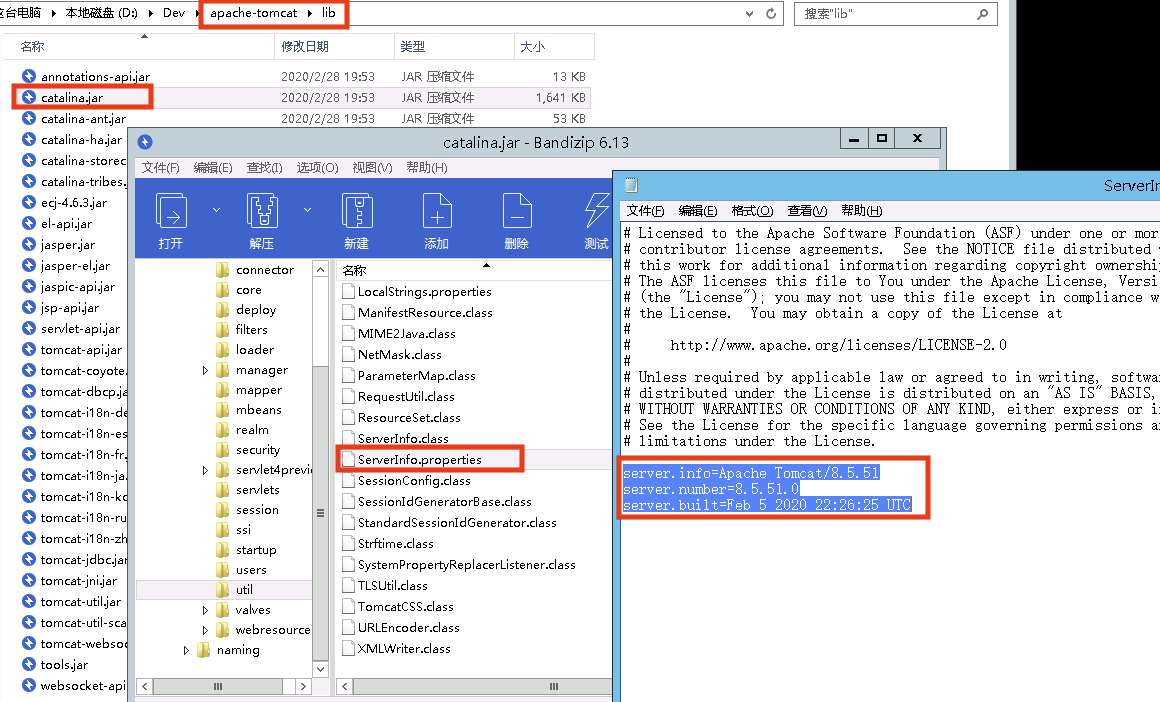Click the search magnifier icon in Explorer
The width and height of the screenshot is (1160, 702).
point(982,13)
